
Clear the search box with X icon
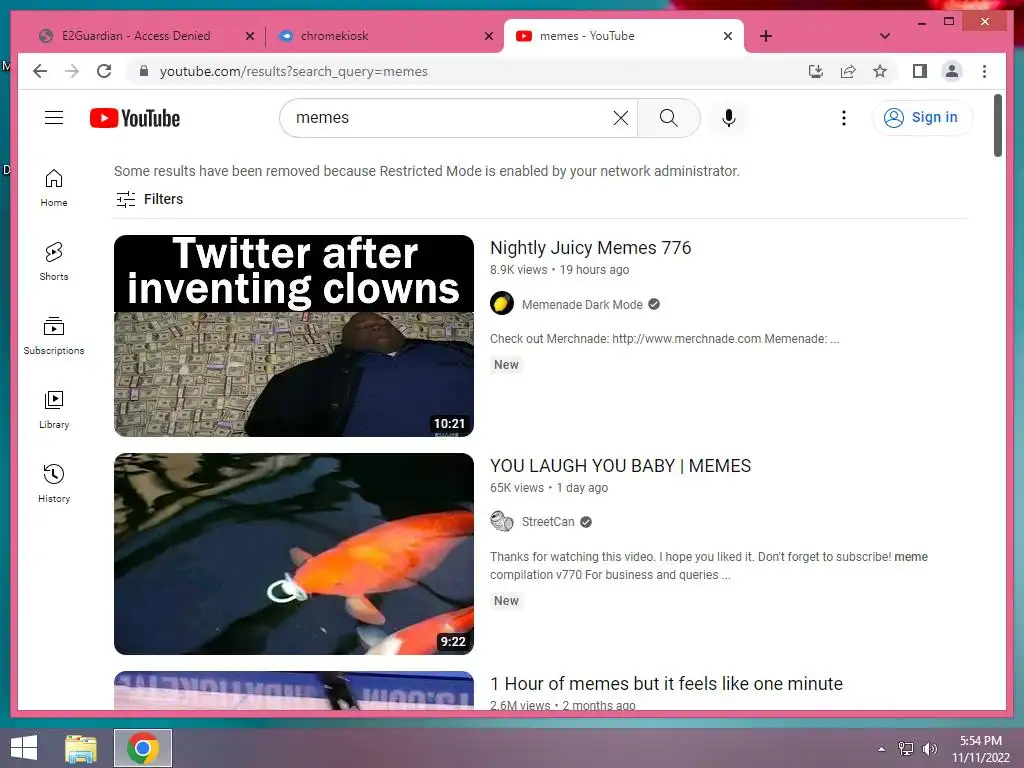coord(620,118)
